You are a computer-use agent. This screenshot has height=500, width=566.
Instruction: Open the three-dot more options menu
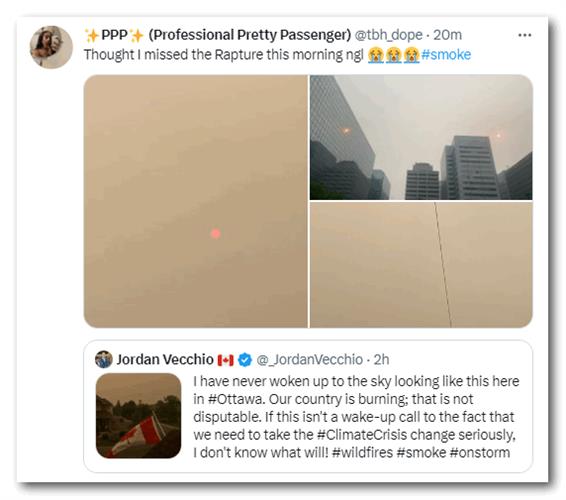click(524, 35)
